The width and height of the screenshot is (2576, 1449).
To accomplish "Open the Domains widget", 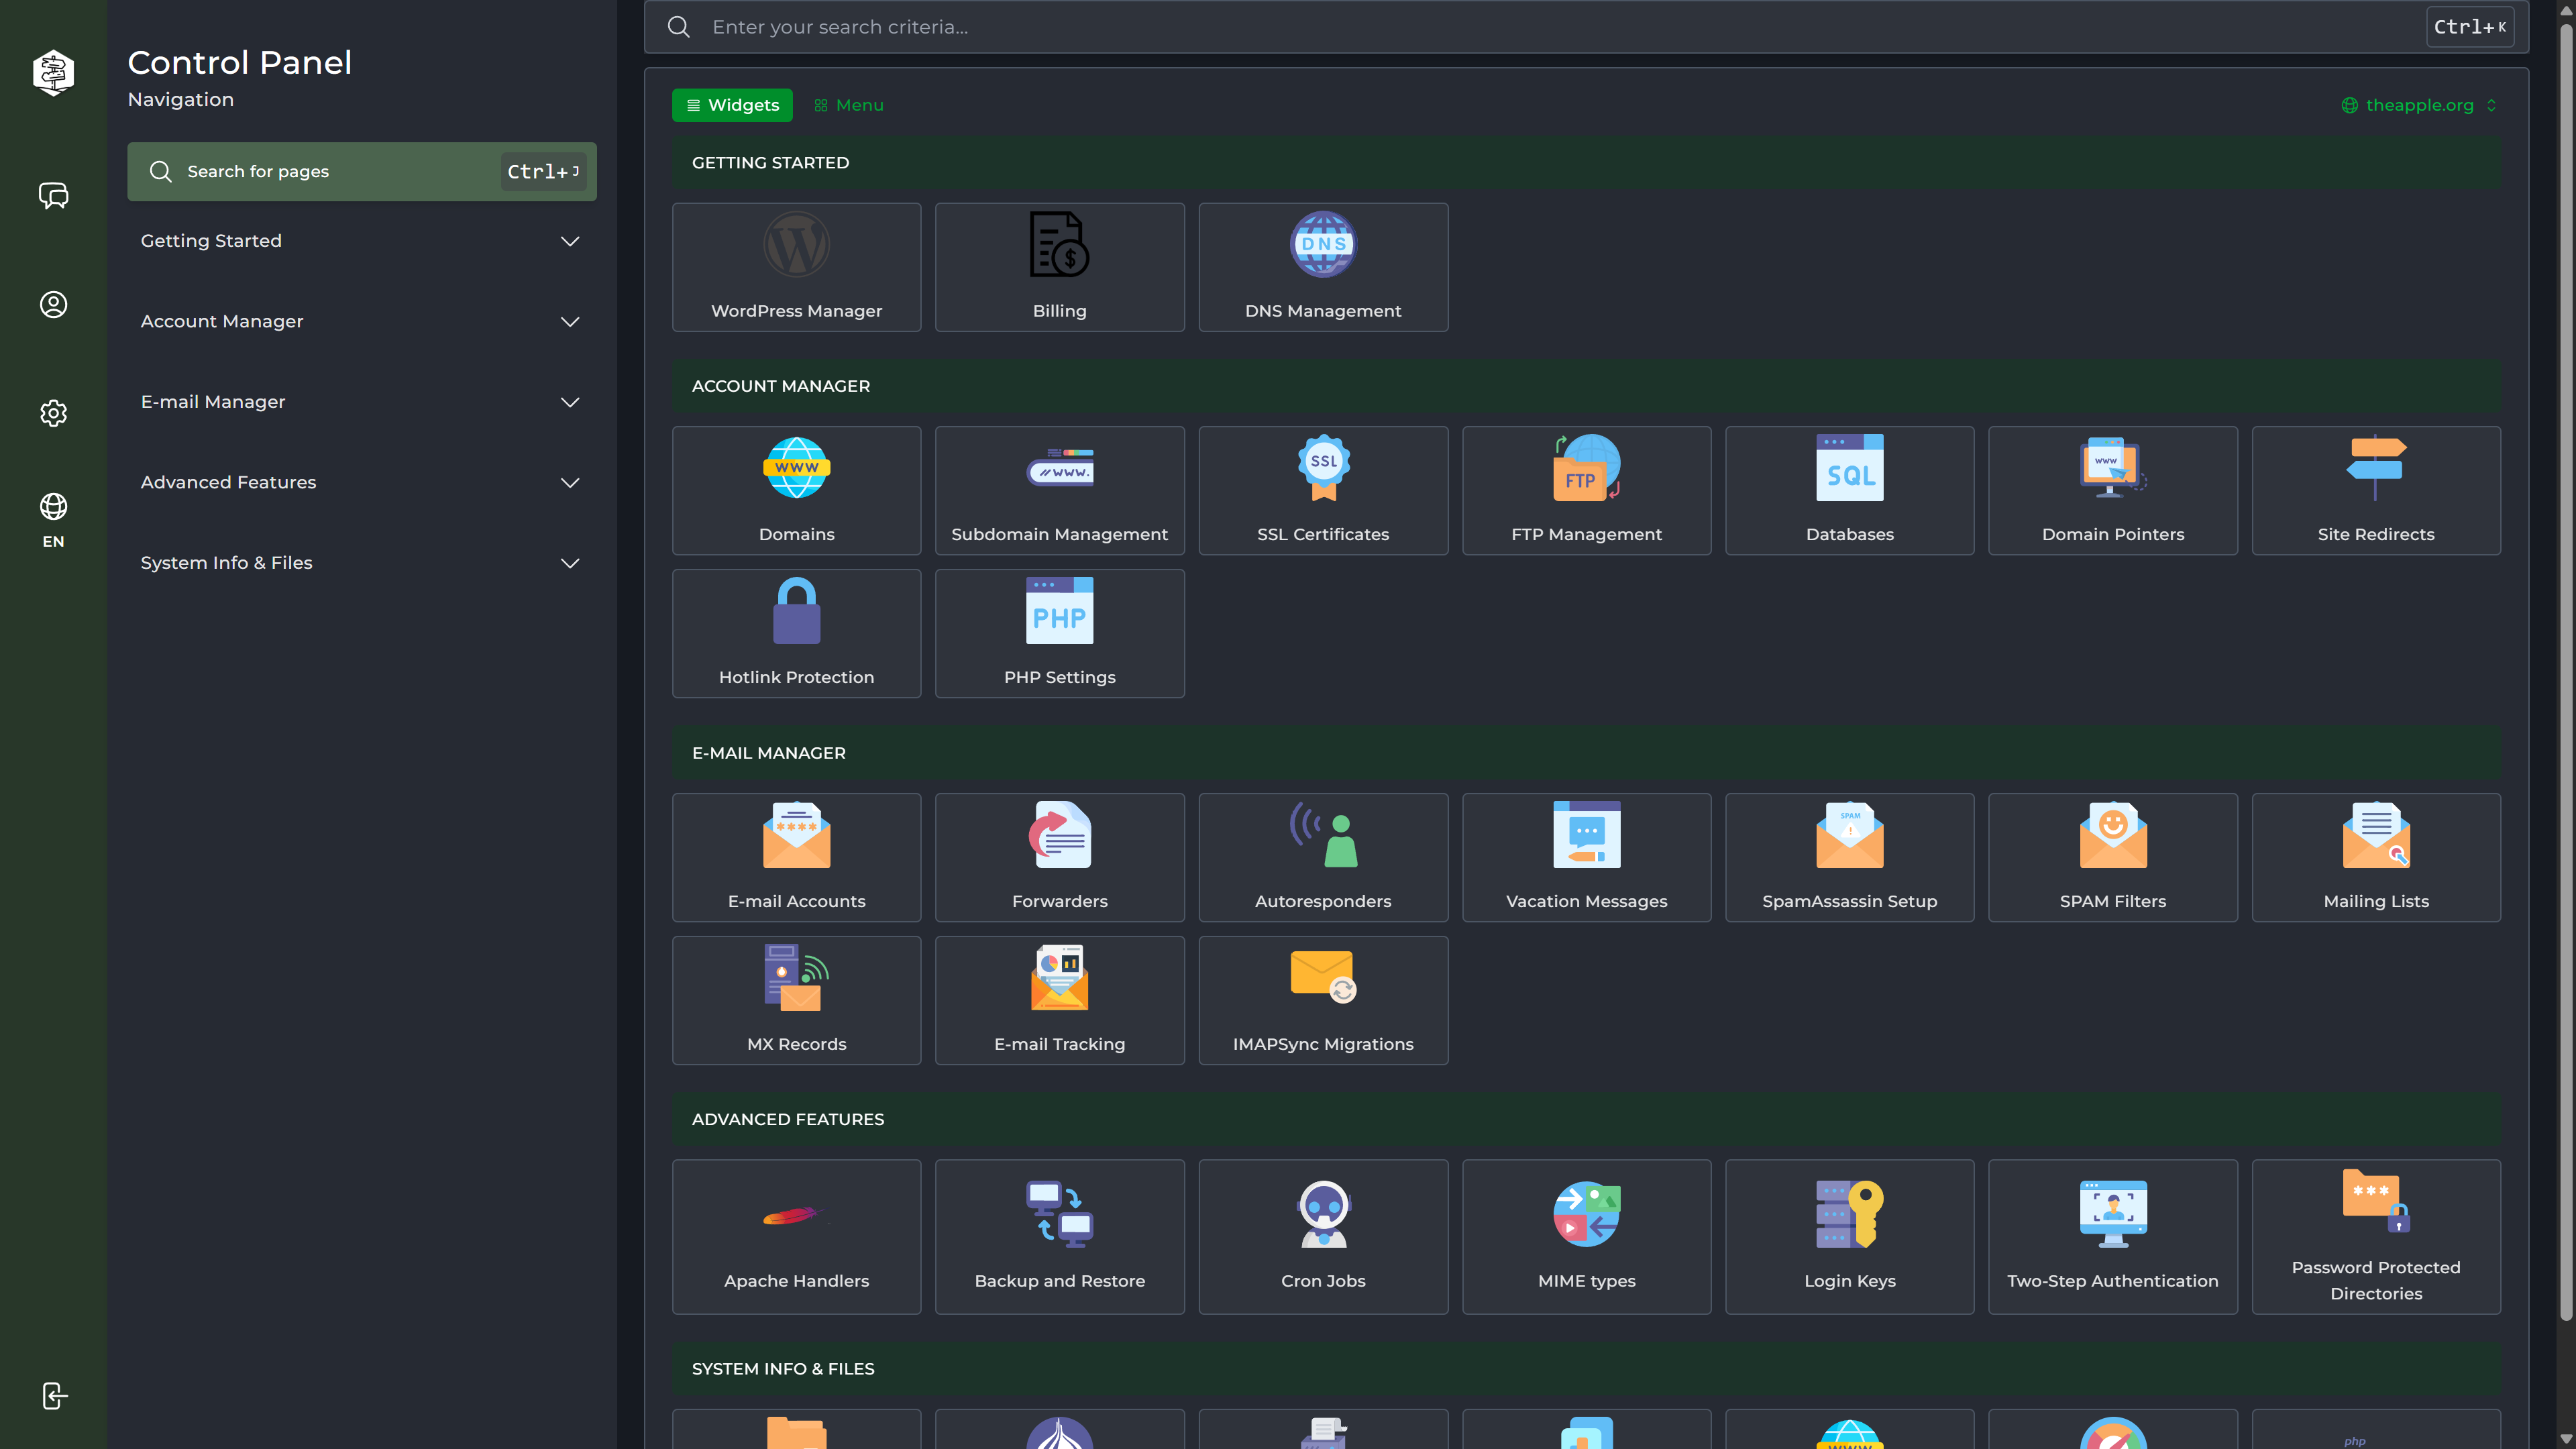I will pyautogui.click(x=796, y=490).
